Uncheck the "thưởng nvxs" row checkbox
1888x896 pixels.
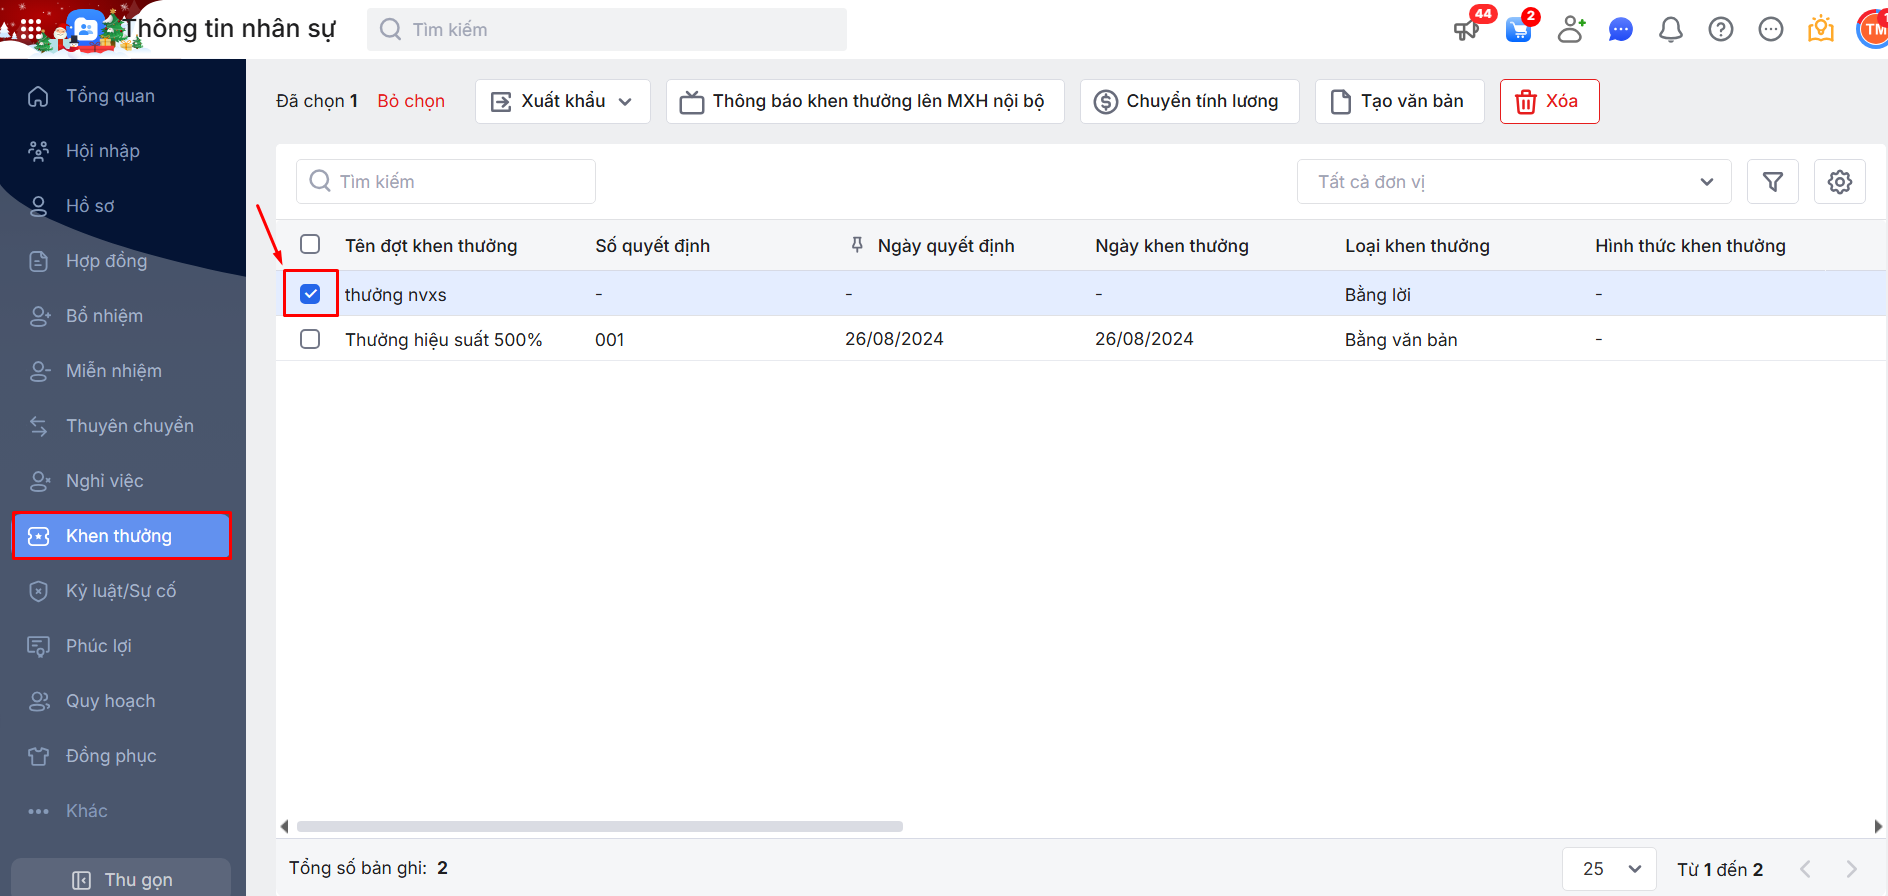click(310, 294)
